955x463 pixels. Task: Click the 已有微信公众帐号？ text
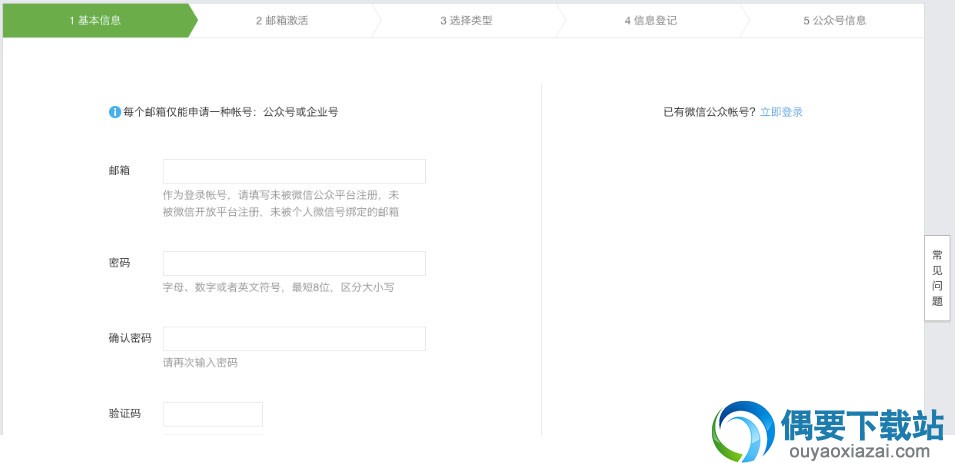click(710, 112)
